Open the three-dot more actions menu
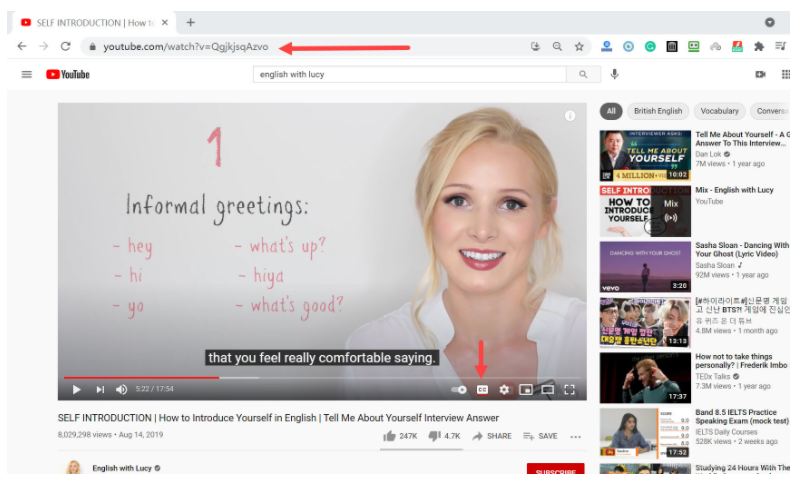812x479 pixels. (575, 436)
